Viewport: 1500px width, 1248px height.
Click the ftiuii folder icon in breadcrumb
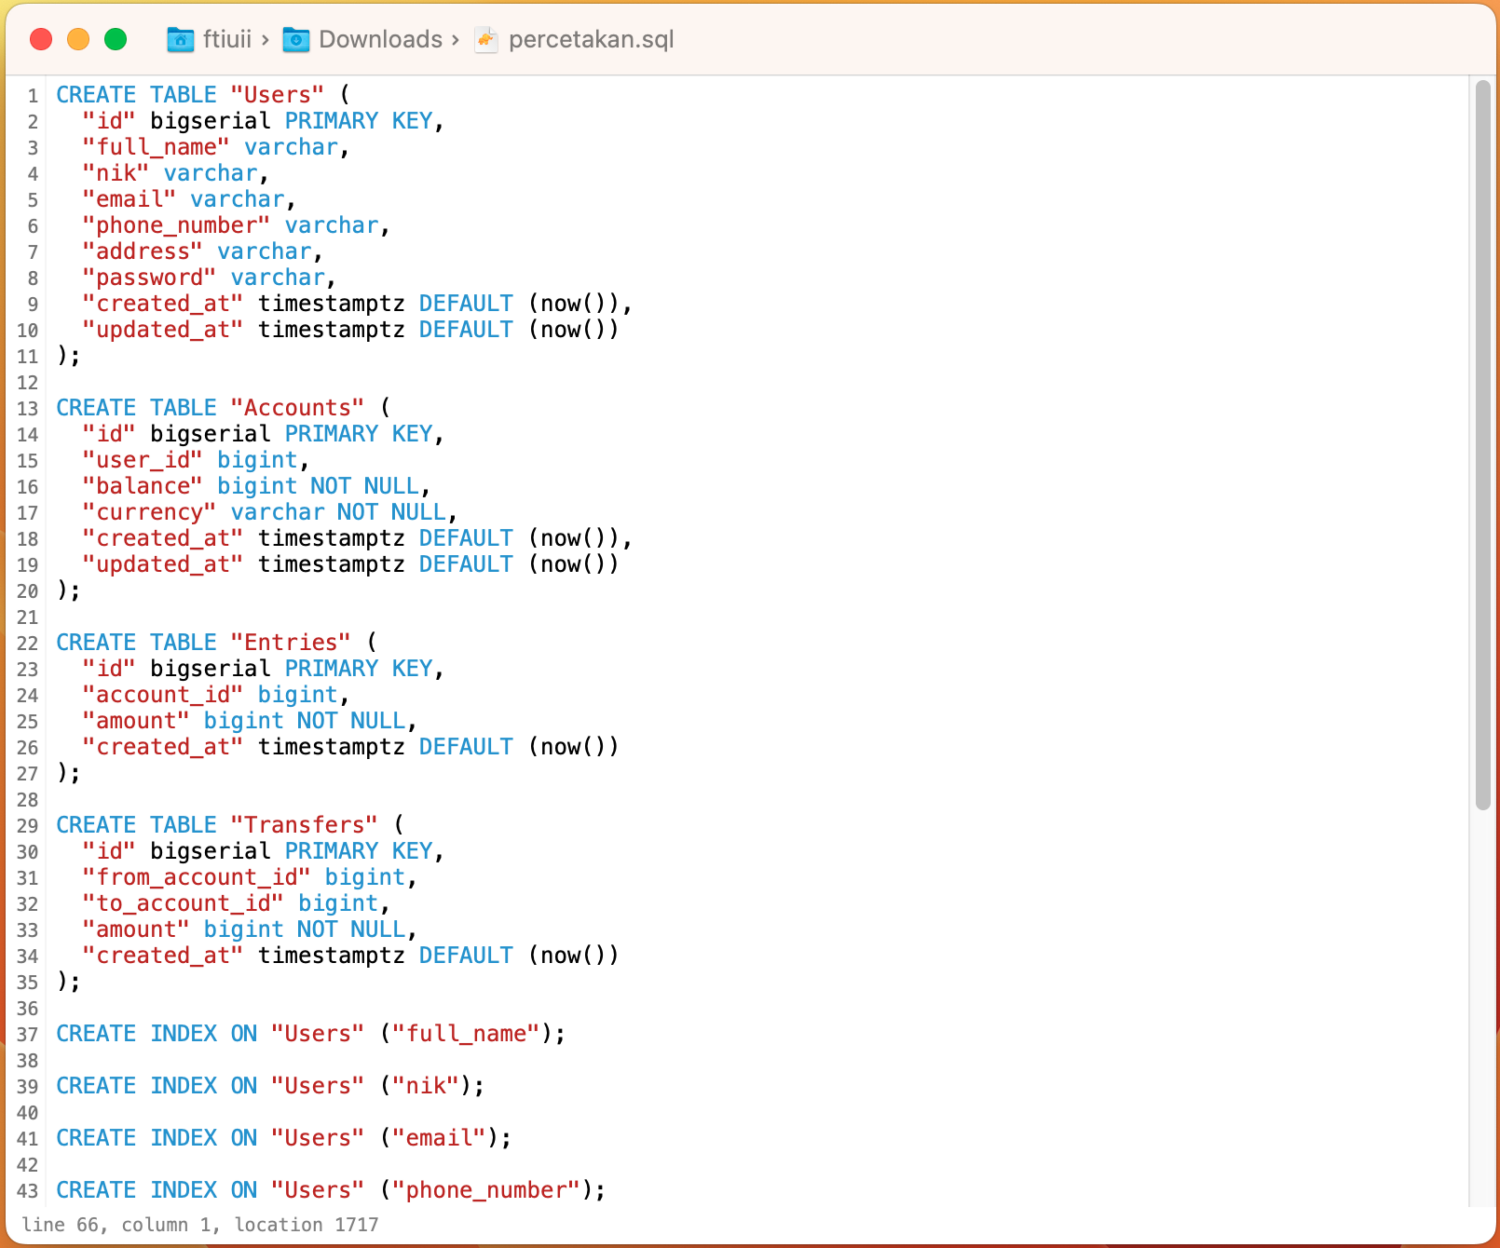click(180, 39)
